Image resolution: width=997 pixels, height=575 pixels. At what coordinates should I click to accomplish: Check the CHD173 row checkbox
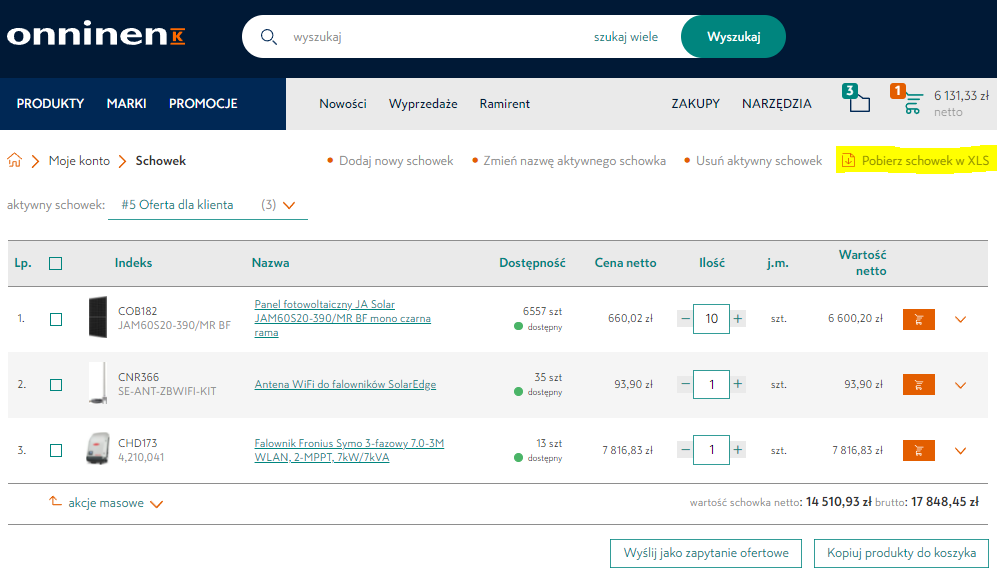click(x=56, y=450)
